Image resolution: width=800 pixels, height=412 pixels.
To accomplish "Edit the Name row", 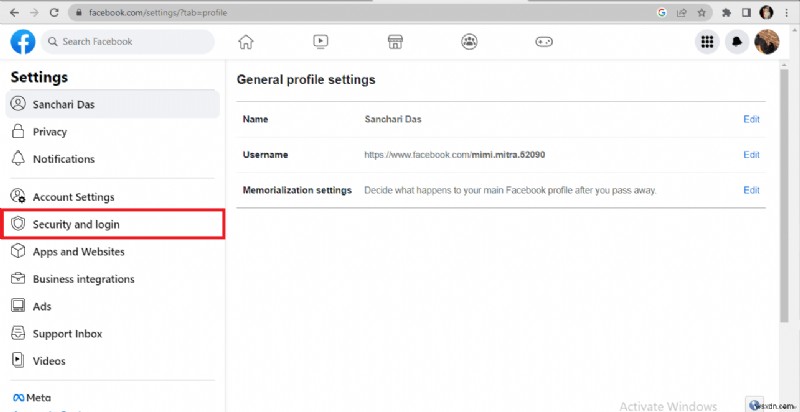I will click(751, 119).
